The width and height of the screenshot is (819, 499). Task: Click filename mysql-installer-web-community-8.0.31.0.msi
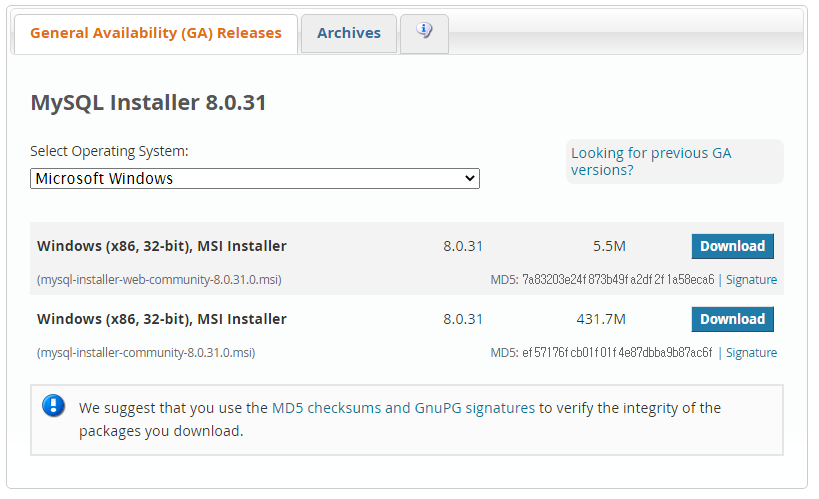(x=159, y=280)
